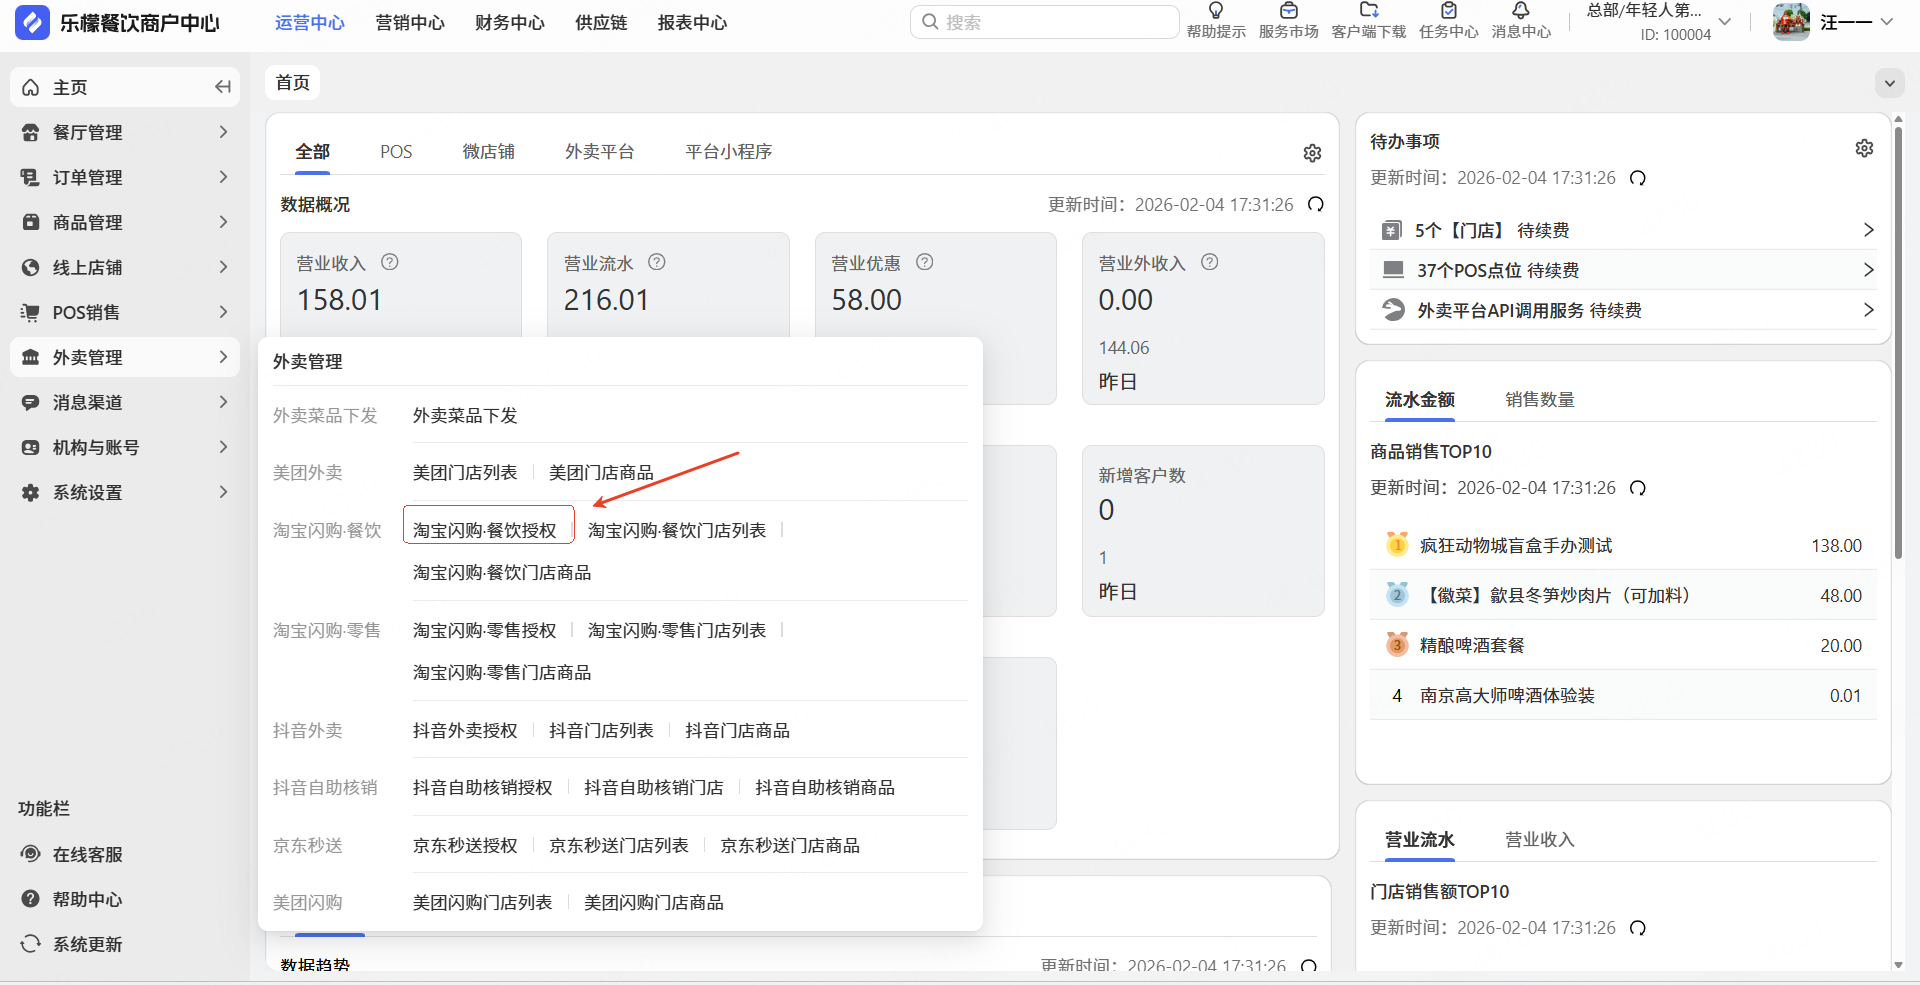The width and height of the screenshot is (1920, 985).
Task: Switch to 销售数量 tab
Action: coord(1540,400)
